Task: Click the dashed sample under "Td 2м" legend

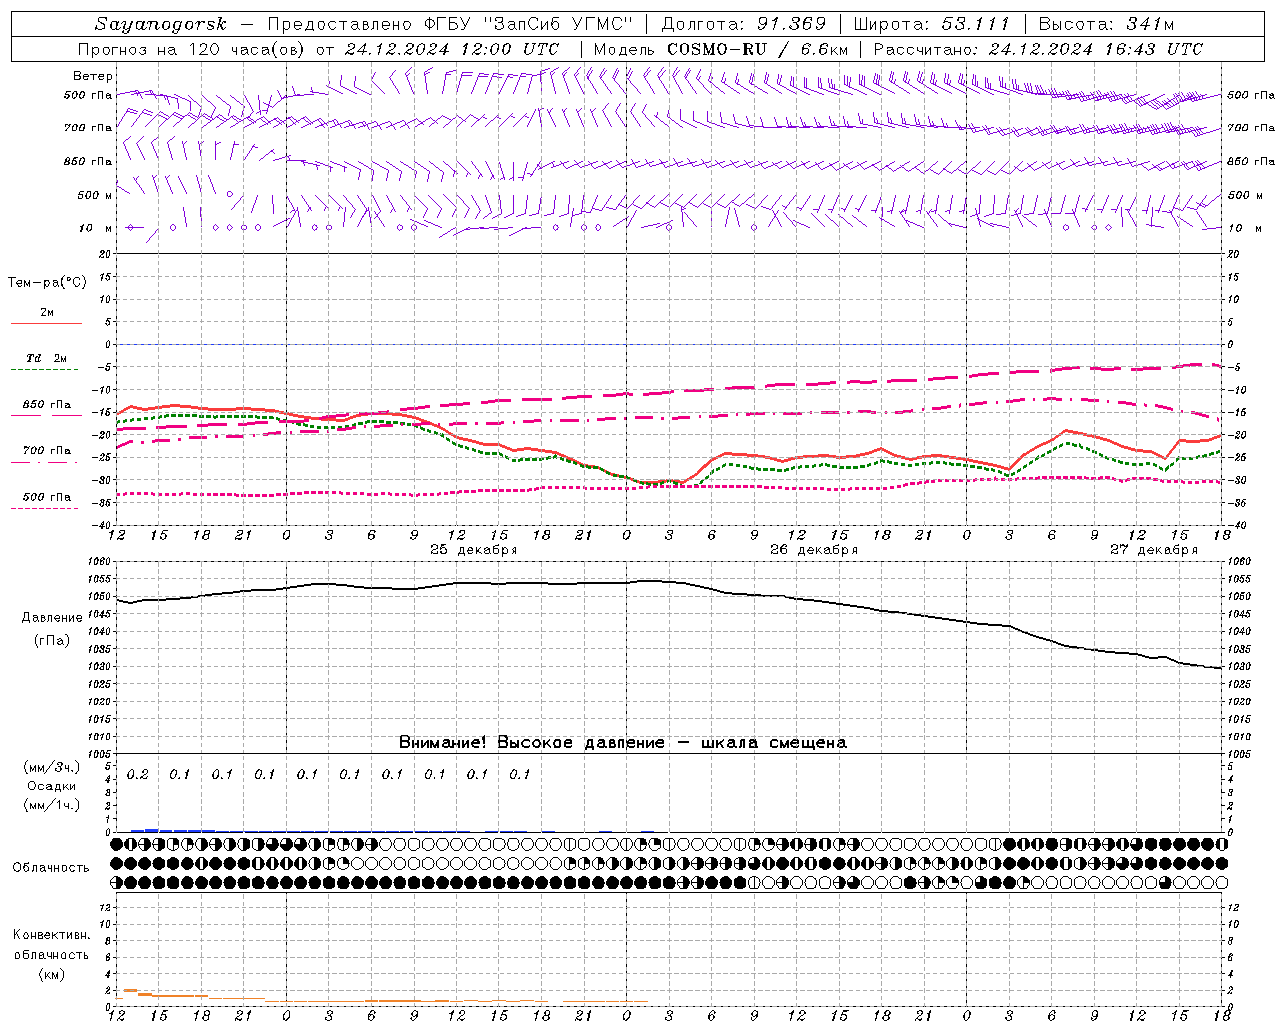Action: (46, 370)
